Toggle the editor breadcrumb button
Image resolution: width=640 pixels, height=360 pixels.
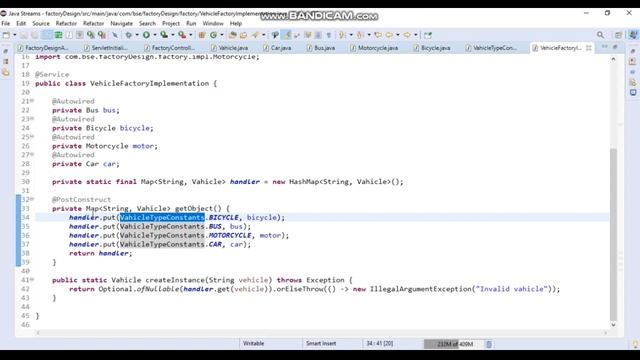coord(275,35)
